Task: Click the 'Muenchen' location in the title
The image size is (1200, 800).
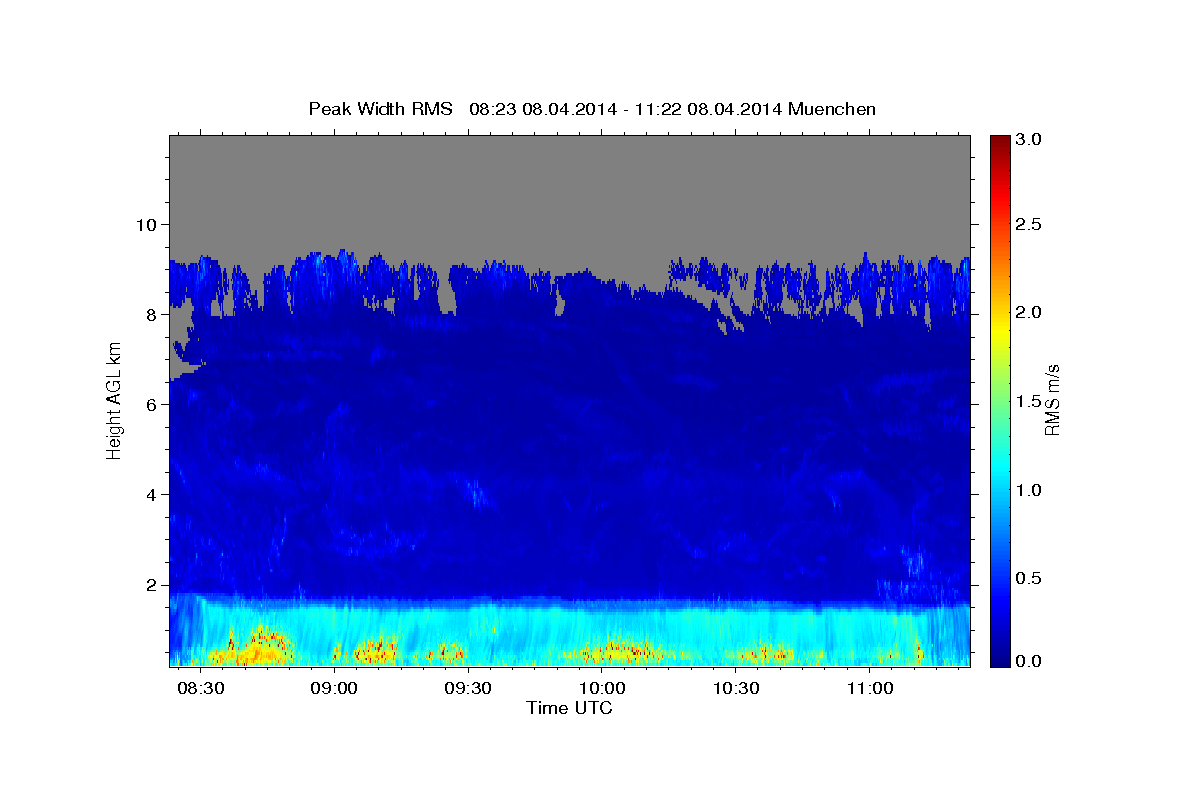Action: pos(832,108)
